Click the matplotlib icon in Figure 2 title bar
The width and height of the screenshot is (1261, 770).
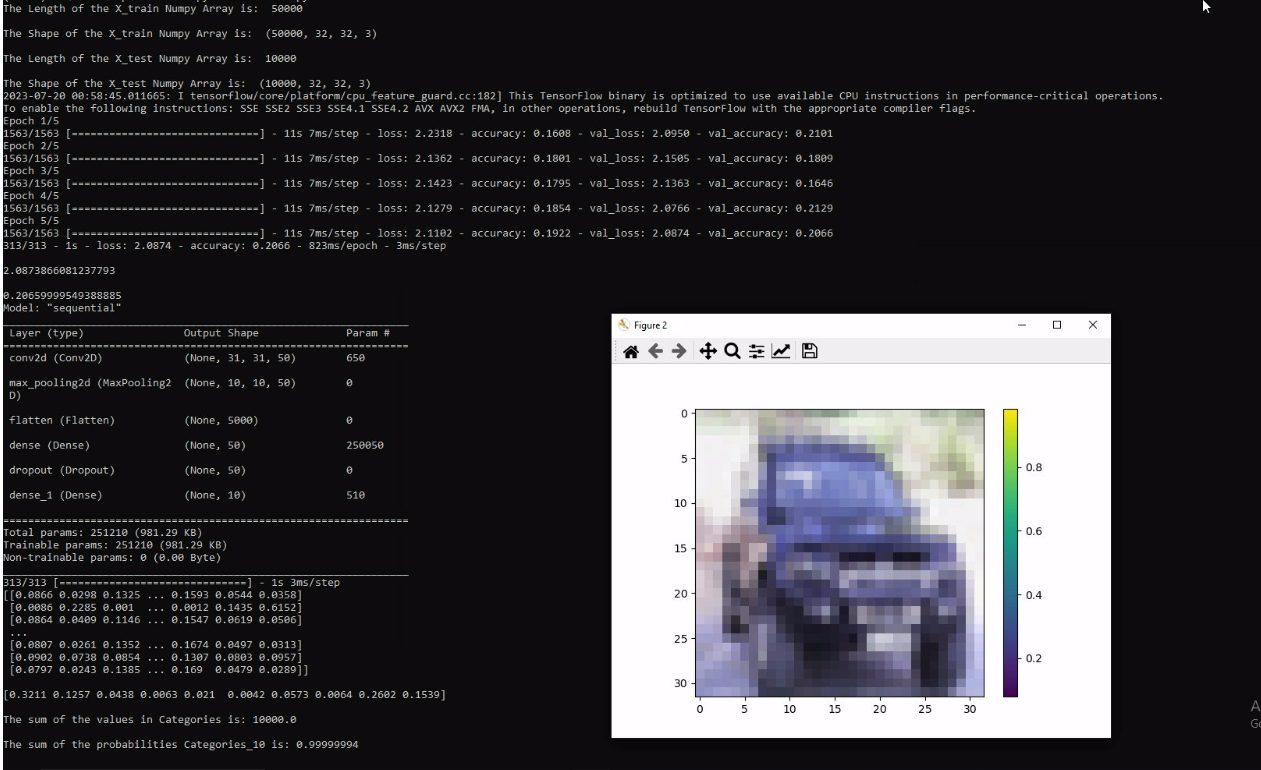pyautogui.click(x=624, y=325)
